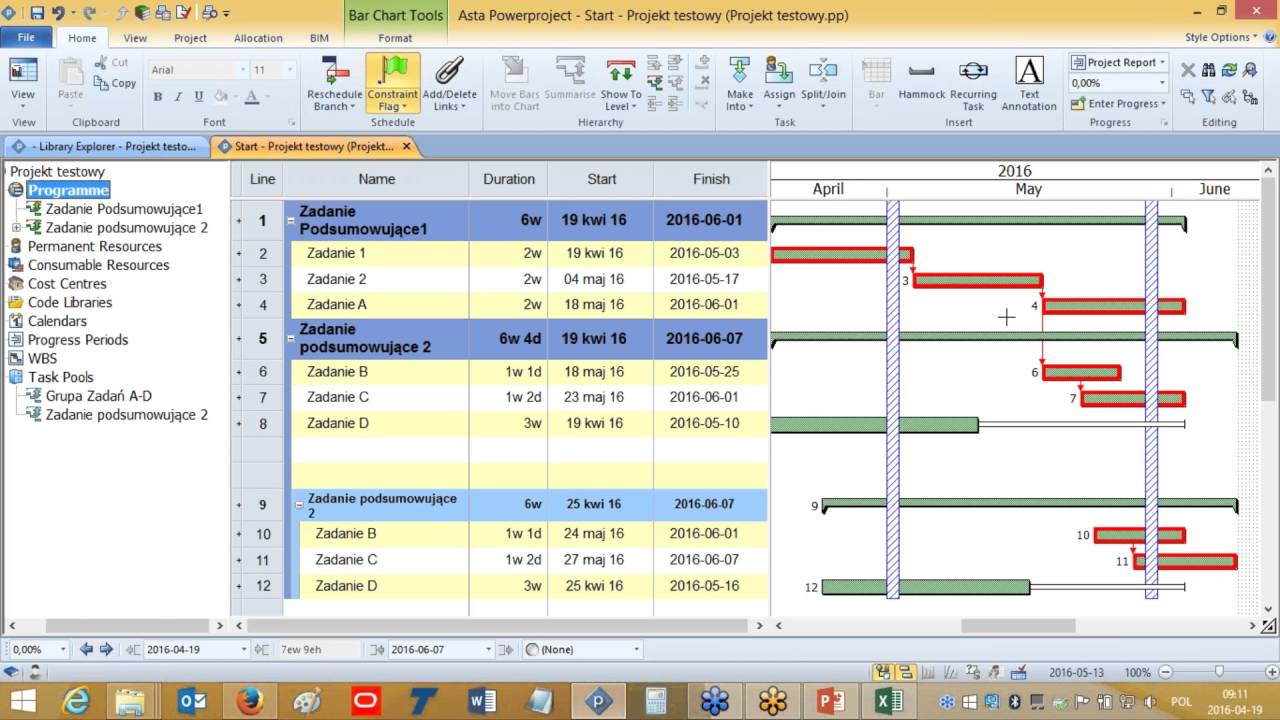Switch to the Format ribbon tab
1280x720 pixels.
(x=395, y=38)
